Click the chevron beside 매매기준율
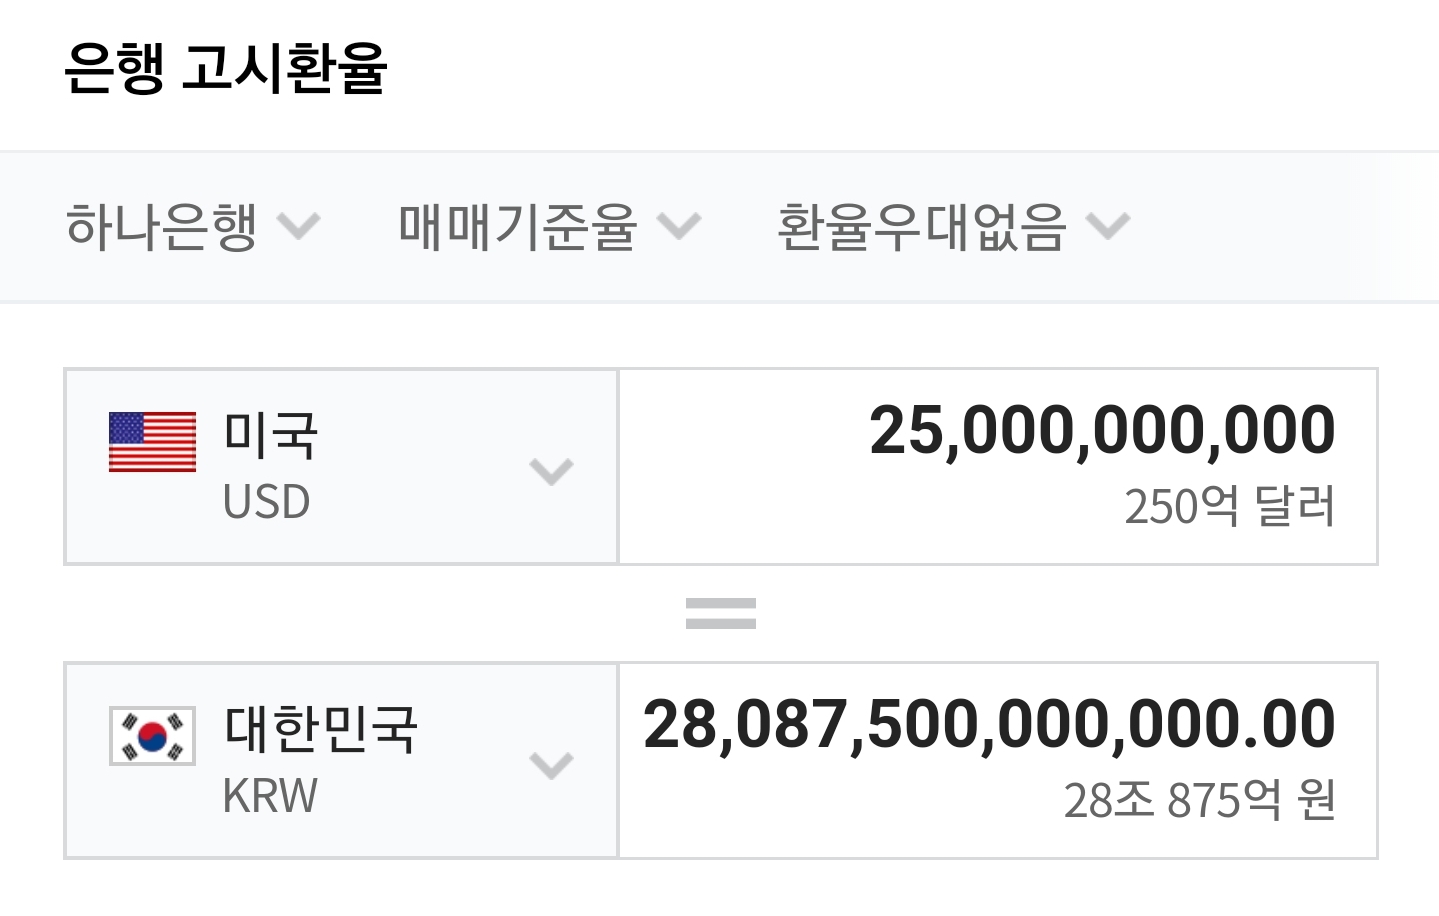Screen dimensions: 1439x916 [679, 226]
